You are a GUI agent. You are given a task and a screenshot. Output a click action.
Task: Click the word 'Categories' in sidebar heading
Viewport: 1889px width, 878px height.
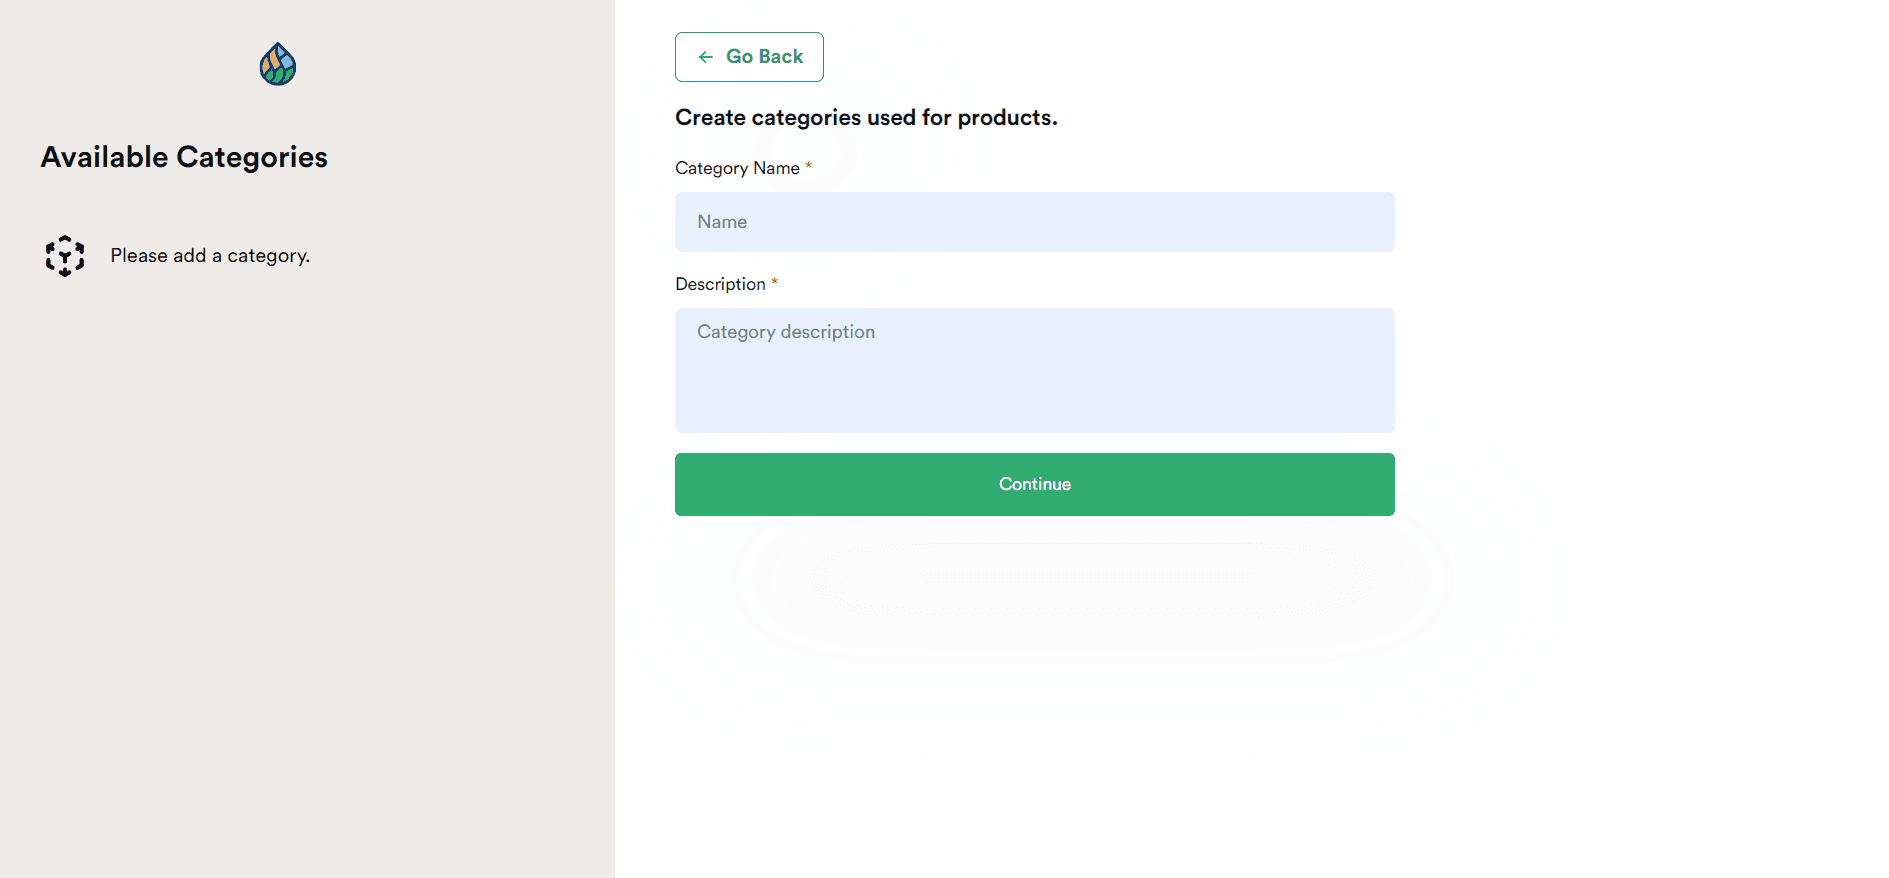(x=252, y=157)
